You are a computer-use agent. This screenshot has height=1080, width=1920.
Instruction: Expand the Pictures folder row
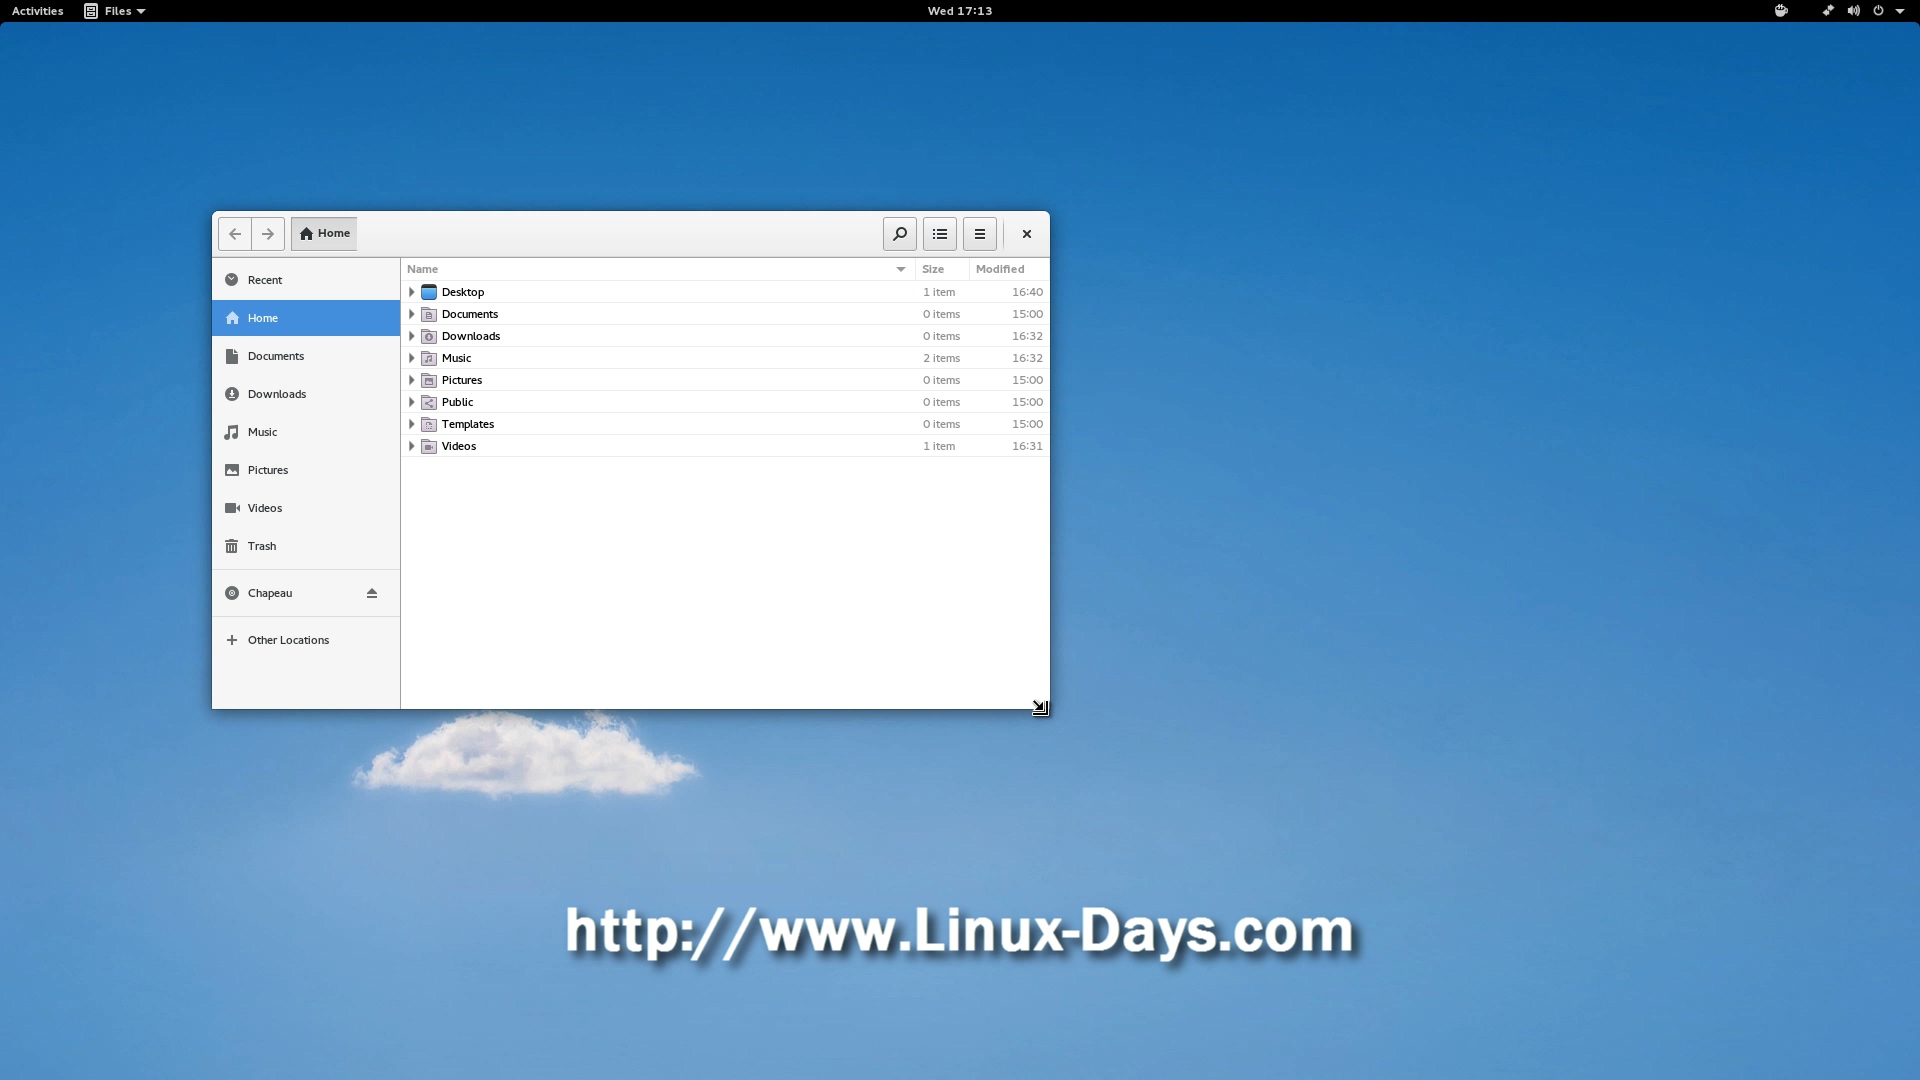[x=411, y=380]
